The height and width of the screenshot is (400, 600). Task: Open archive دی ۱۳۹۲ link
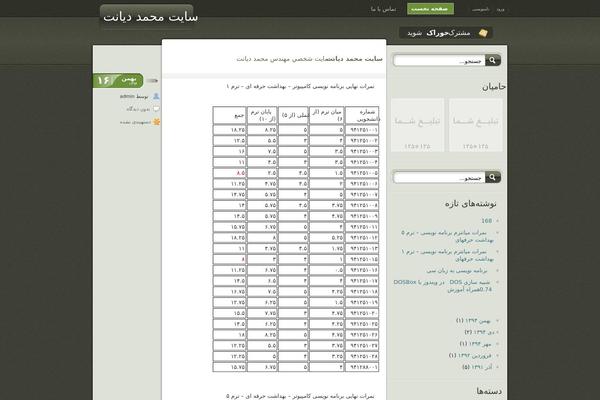[x=478, y=332]
